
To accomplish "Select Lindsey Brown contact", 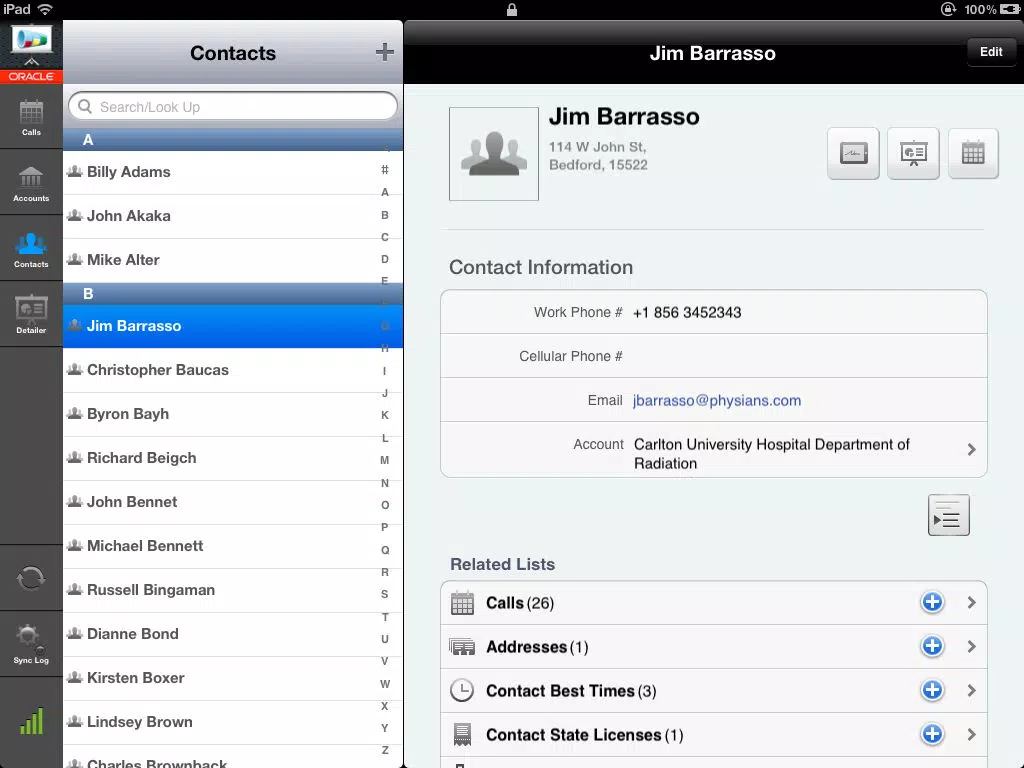I will [x=233, y=722].
